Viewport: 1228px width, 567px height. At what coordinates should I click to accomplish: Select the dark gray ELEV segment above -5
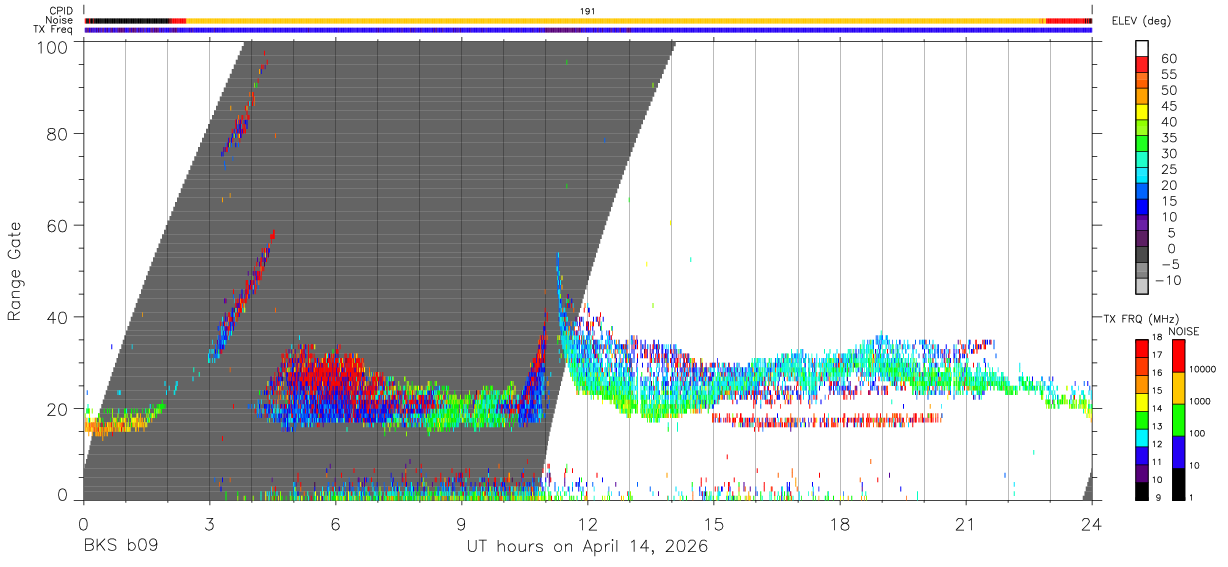coord(1142,254)
